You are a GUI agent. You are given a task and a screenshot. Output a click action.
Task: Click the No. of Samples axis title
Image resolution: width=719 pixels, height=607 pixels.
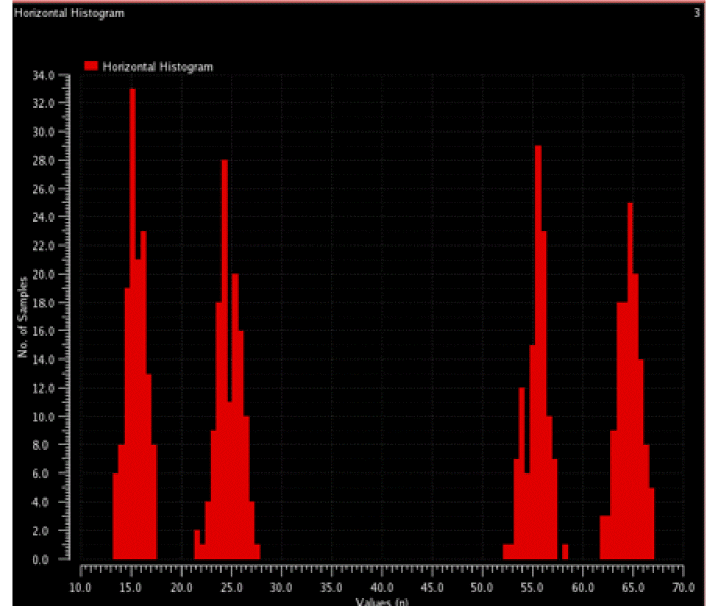click(21, 318)
